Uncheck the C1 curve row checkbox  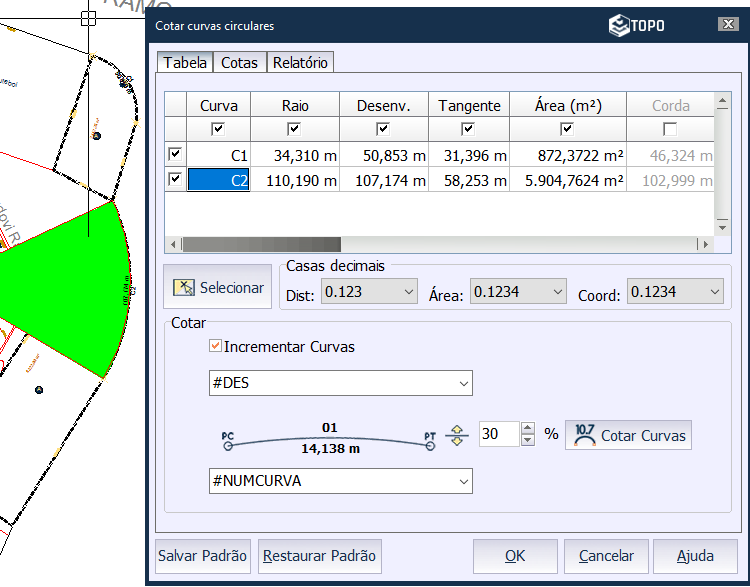point(175,154)
